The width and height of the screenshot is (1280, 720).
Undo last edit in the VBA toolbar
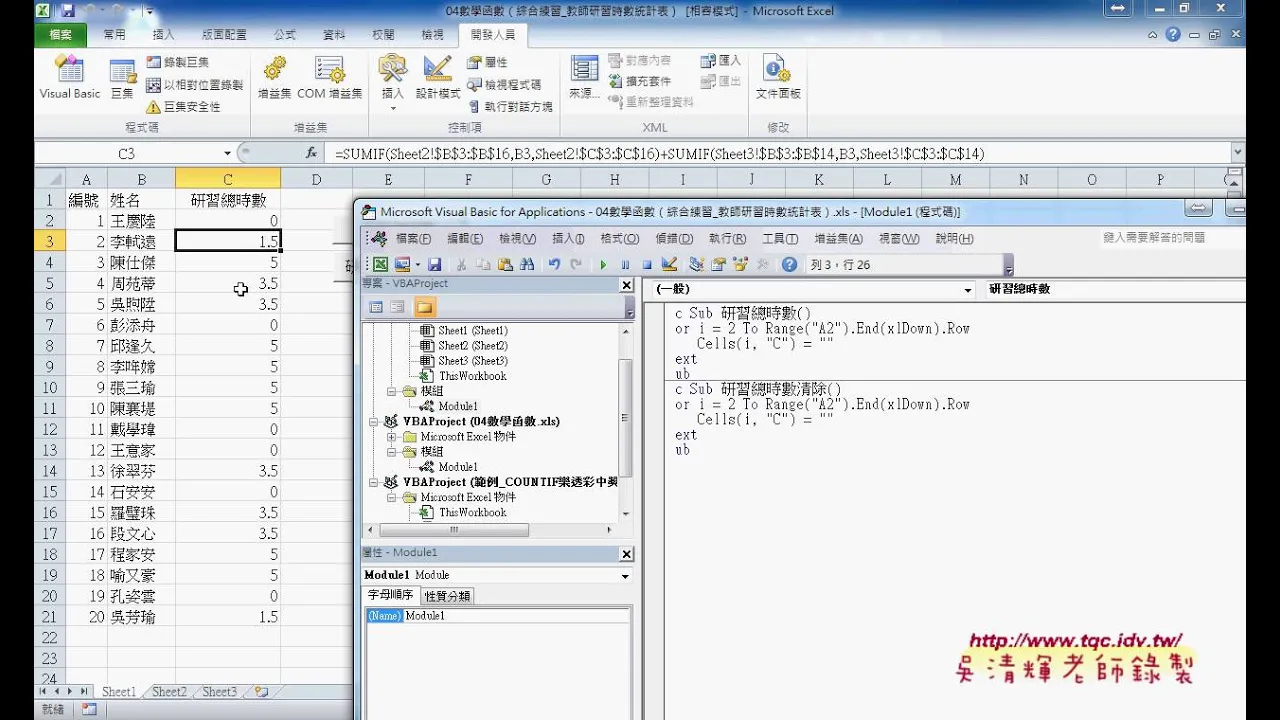(554, 265)
